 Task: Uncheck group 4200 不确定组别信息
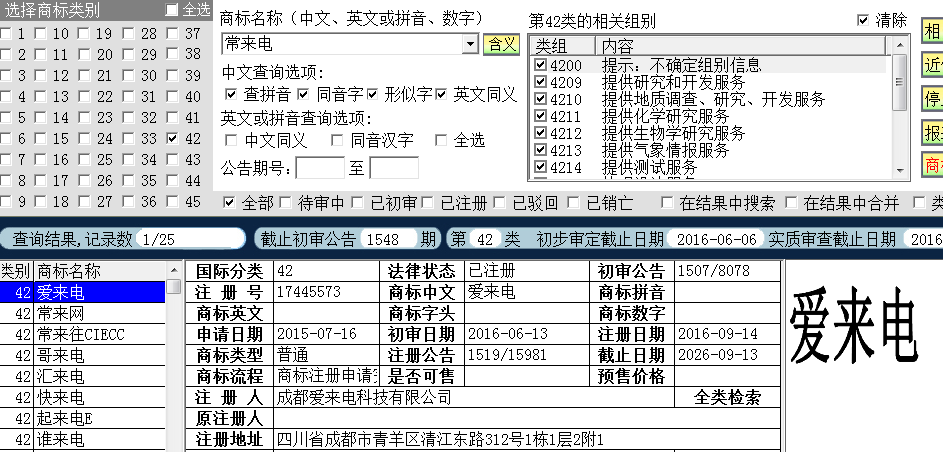541,64
